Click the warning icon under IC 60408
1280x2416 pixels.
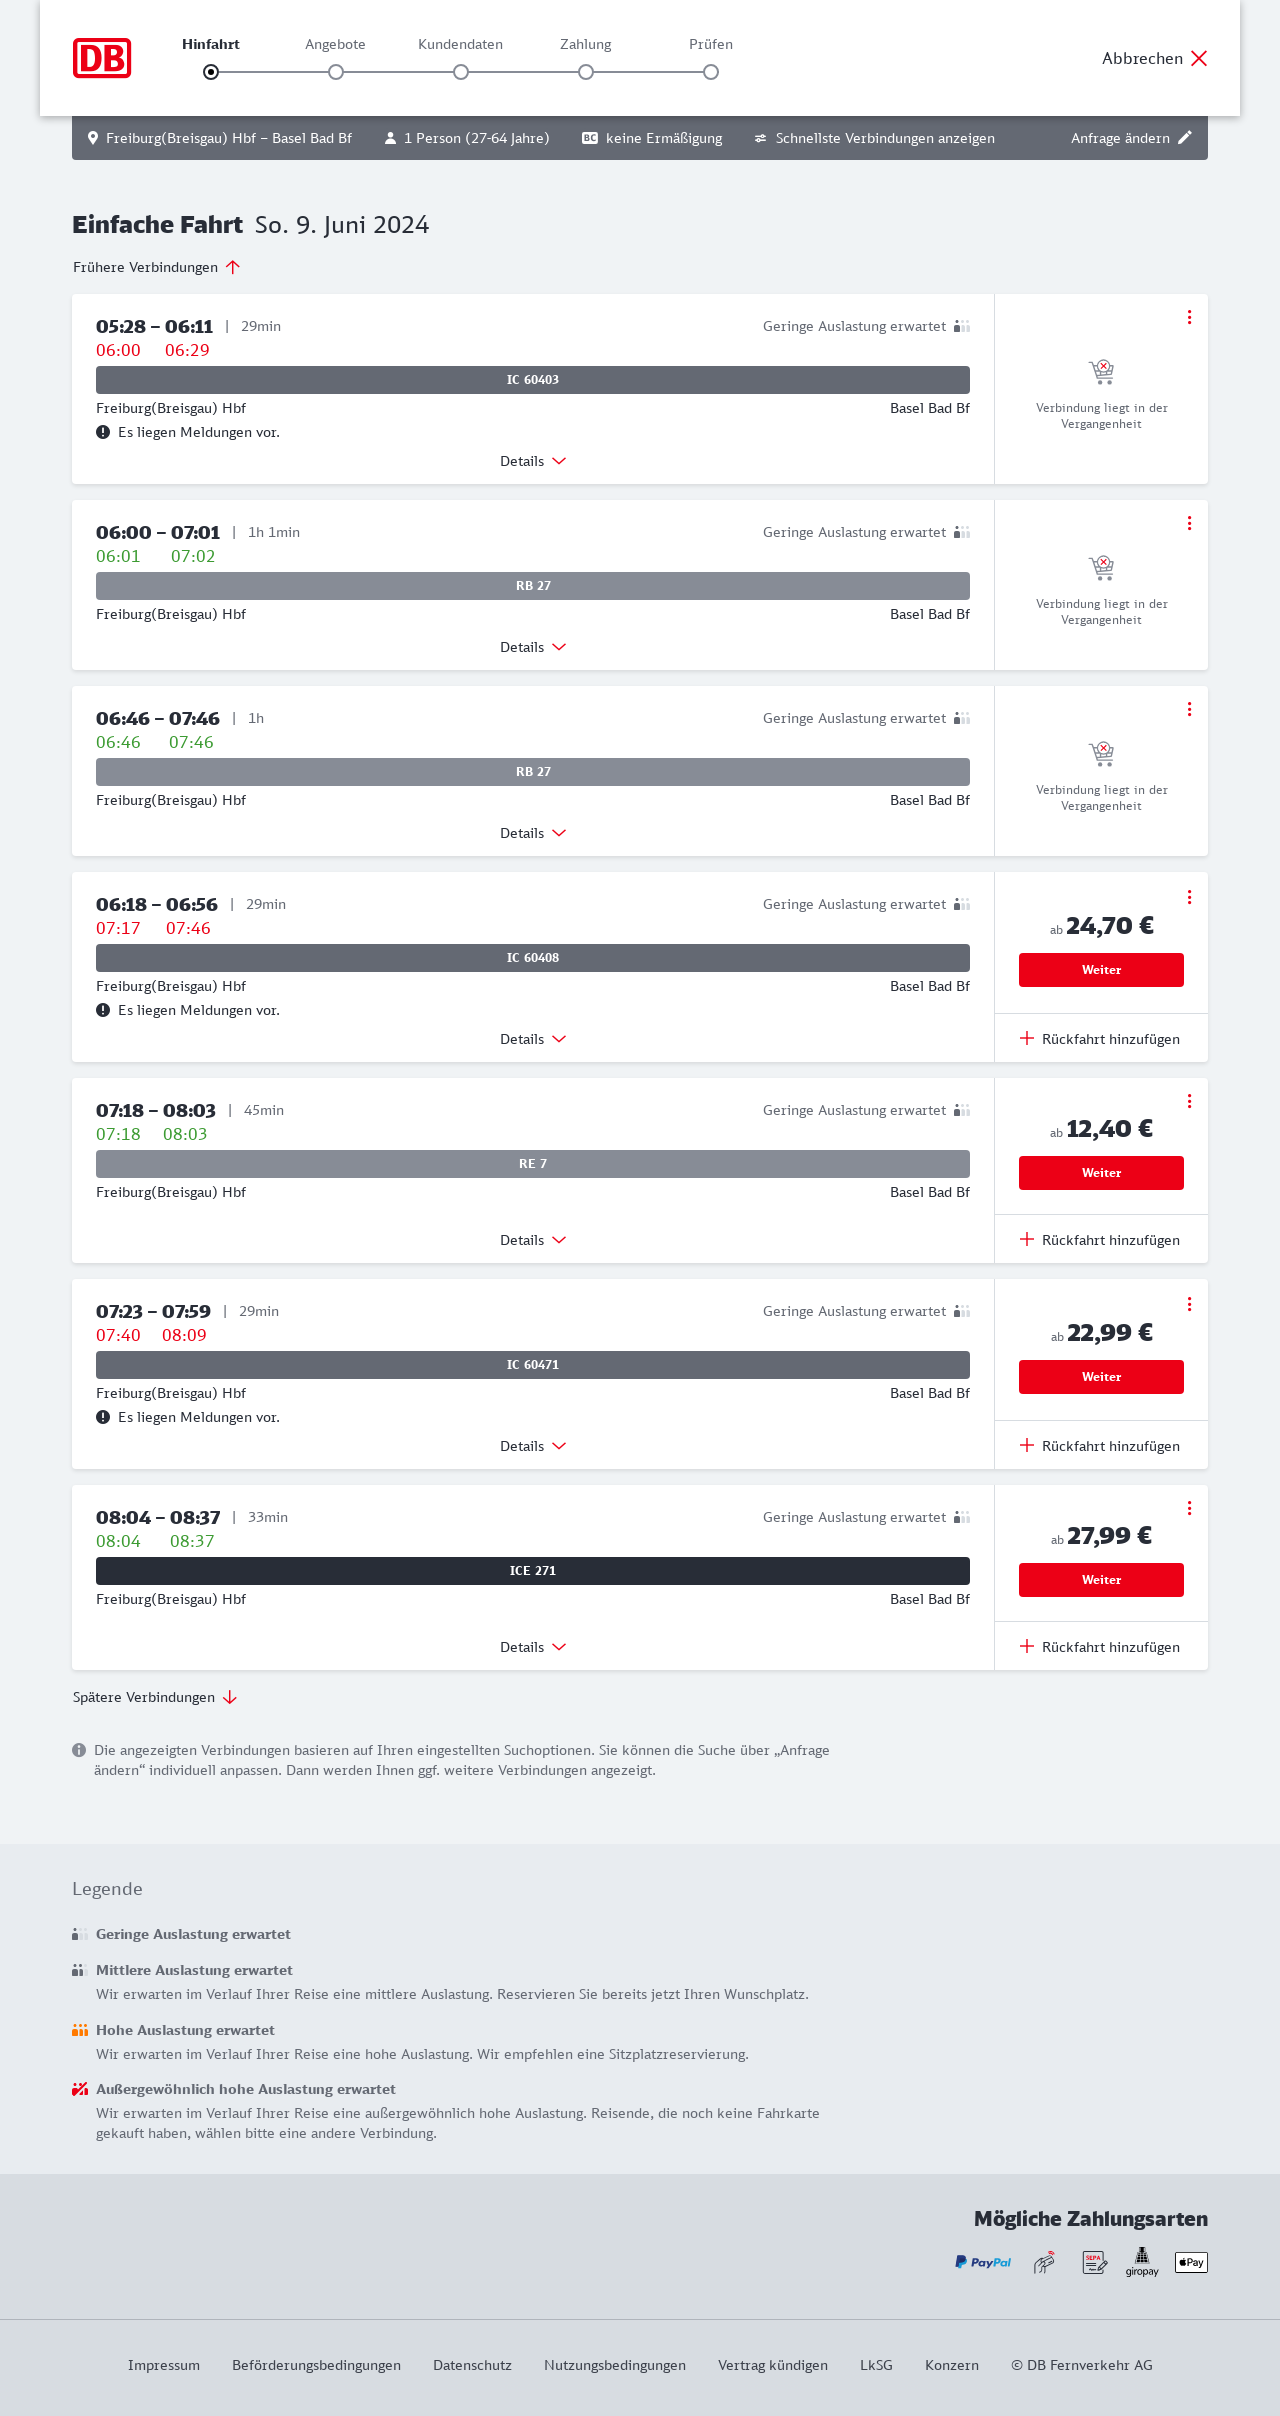103,1010
